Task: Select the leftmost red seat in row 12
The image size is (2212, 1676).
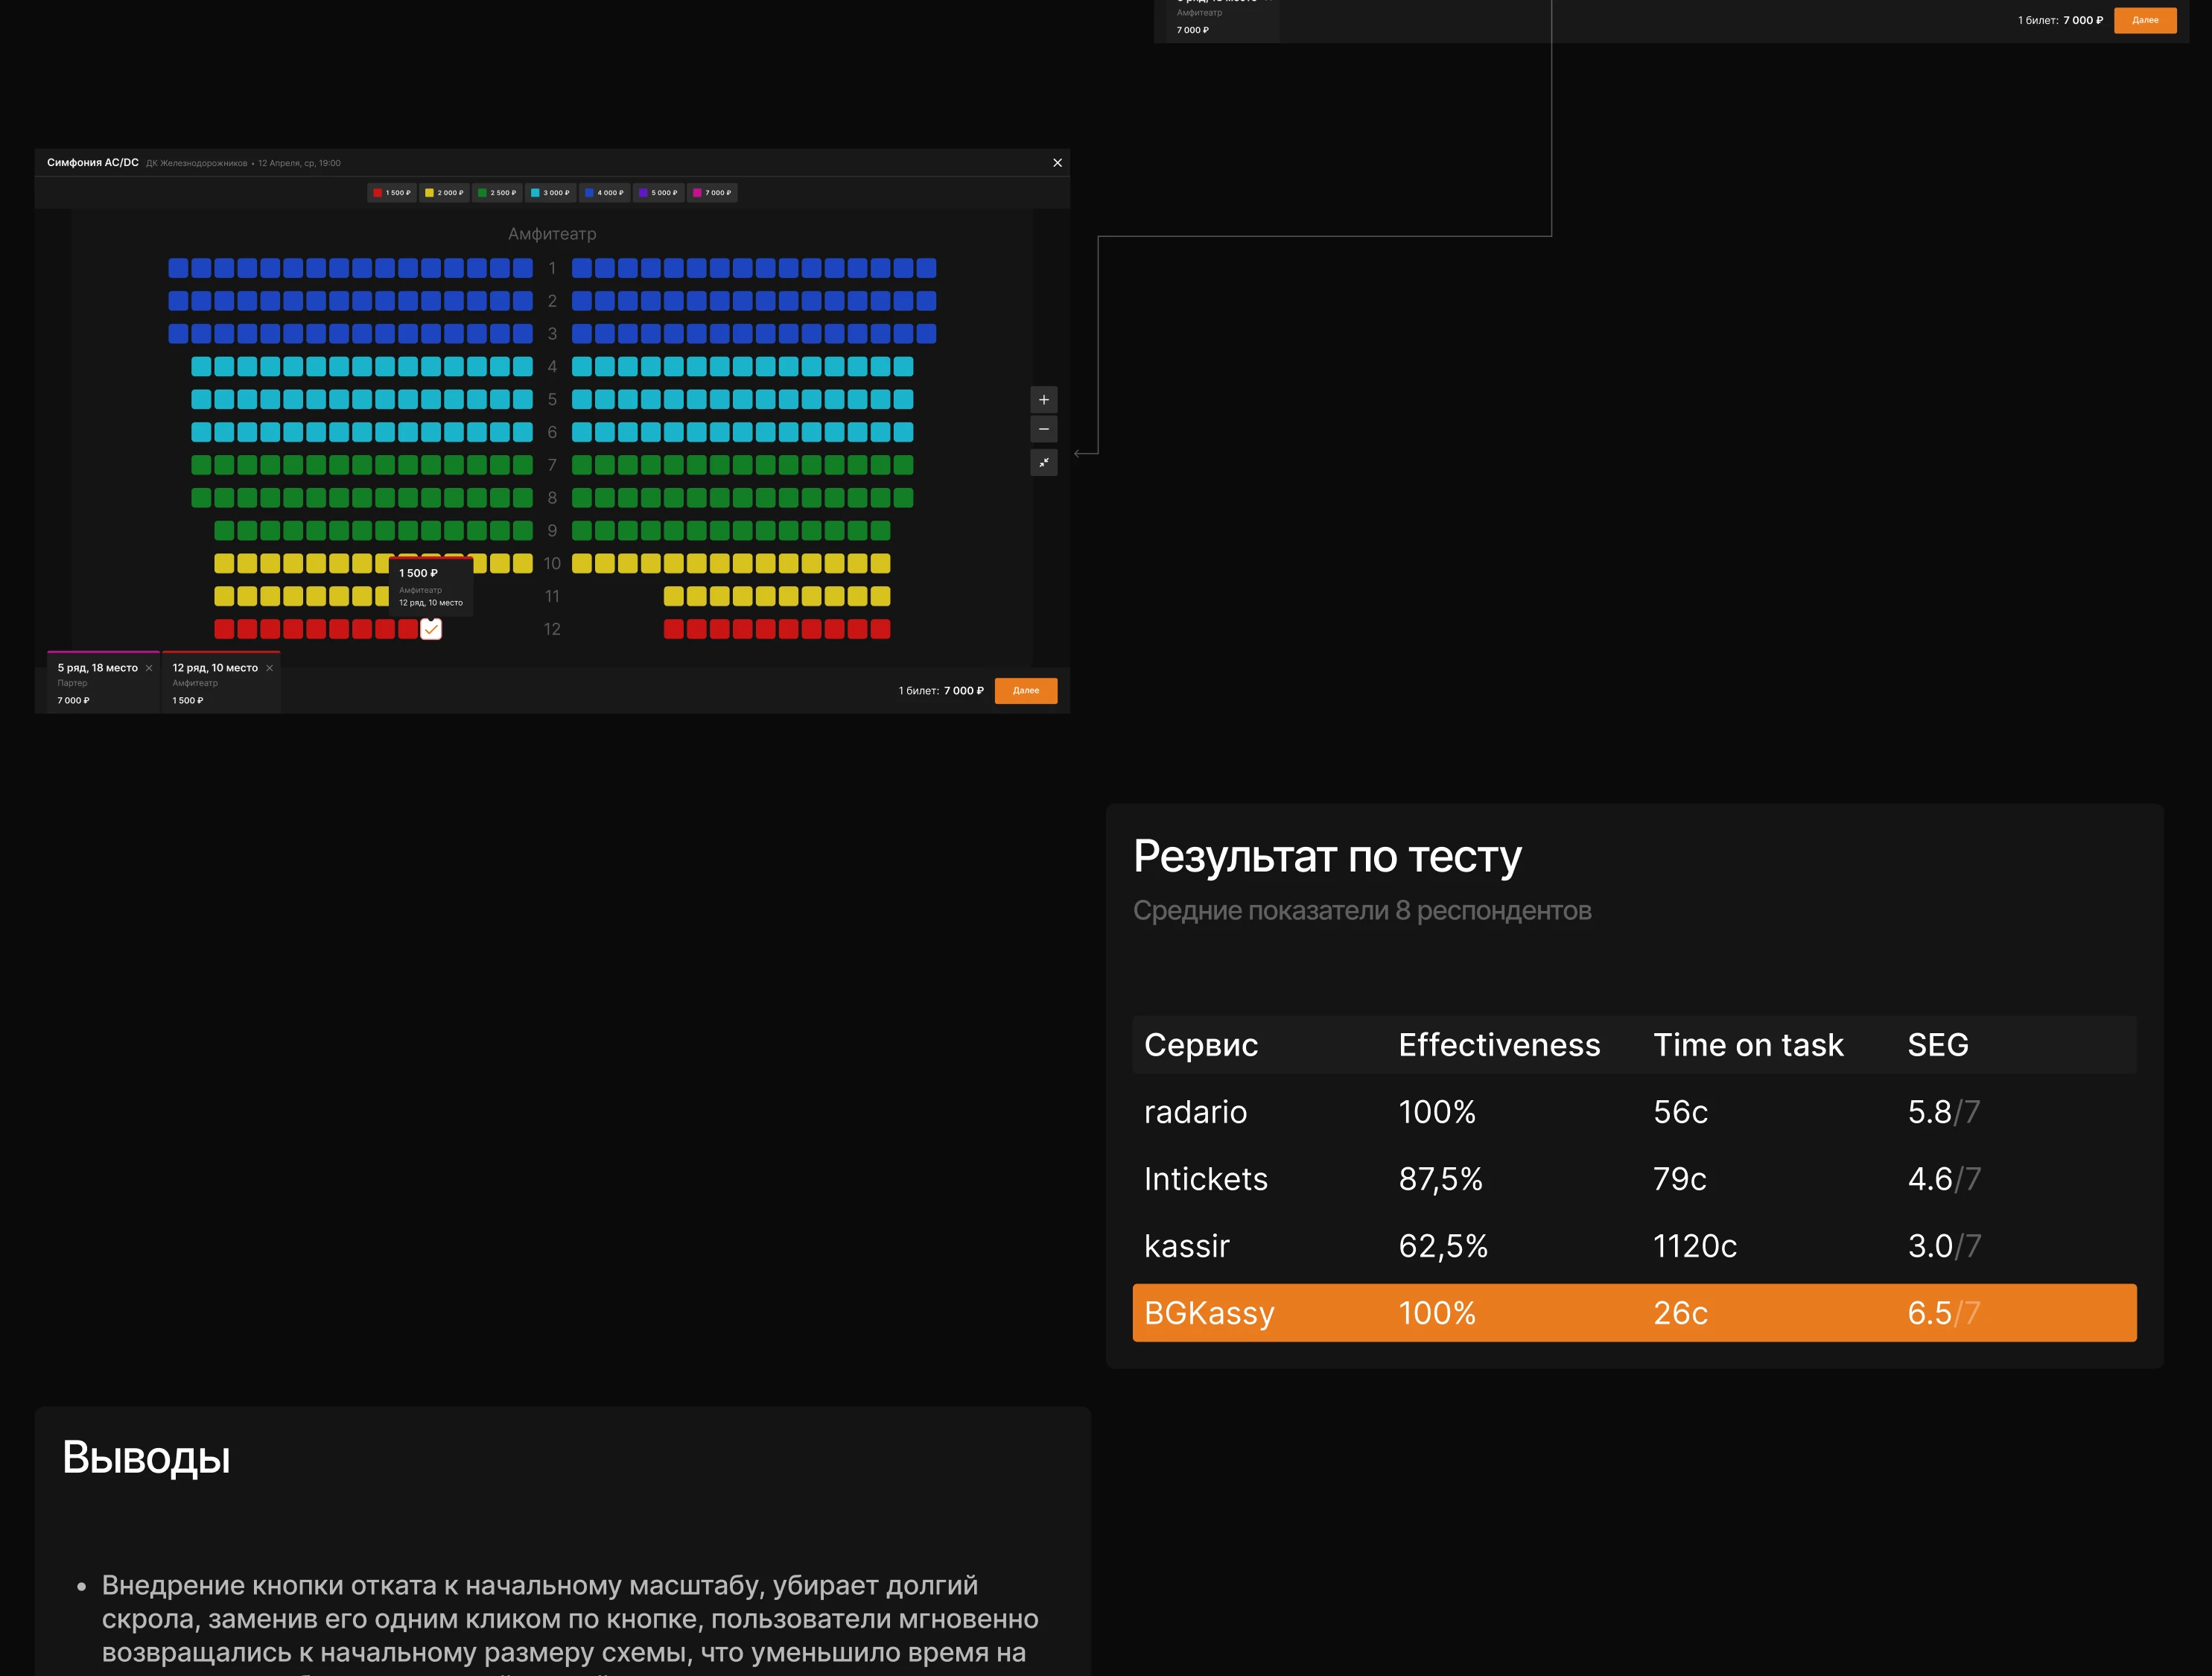Action: pos(224,629)
